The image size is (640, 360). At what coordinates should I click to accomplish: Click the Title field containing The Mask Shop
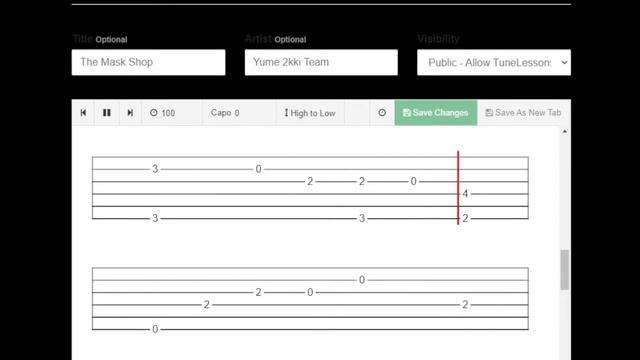tap(149, 62)
